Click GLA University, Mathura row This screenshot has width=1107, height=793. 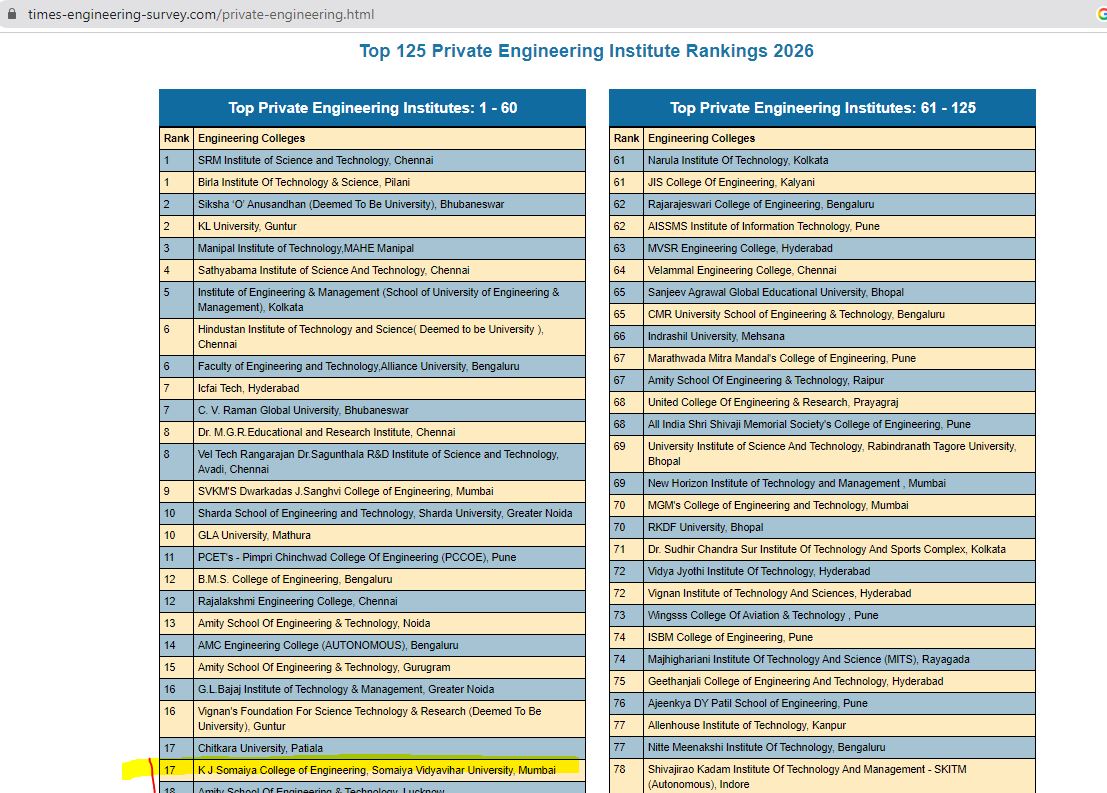pos(373,535)
